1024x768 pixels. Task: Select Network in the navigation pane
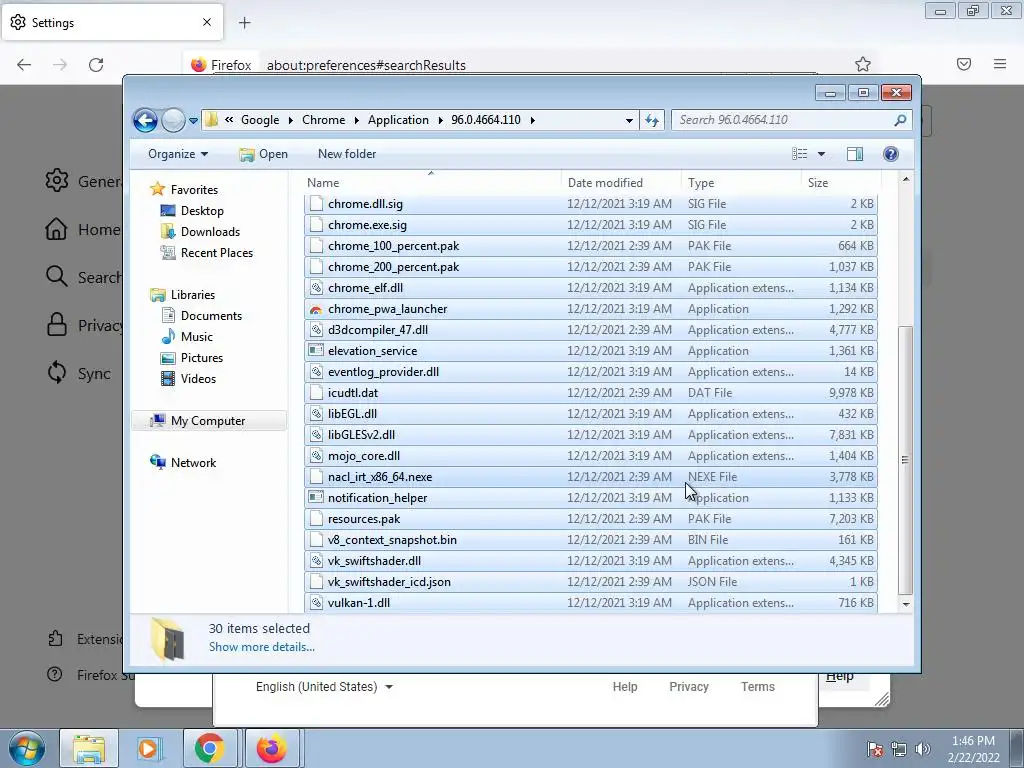click(x=193, y=462)
